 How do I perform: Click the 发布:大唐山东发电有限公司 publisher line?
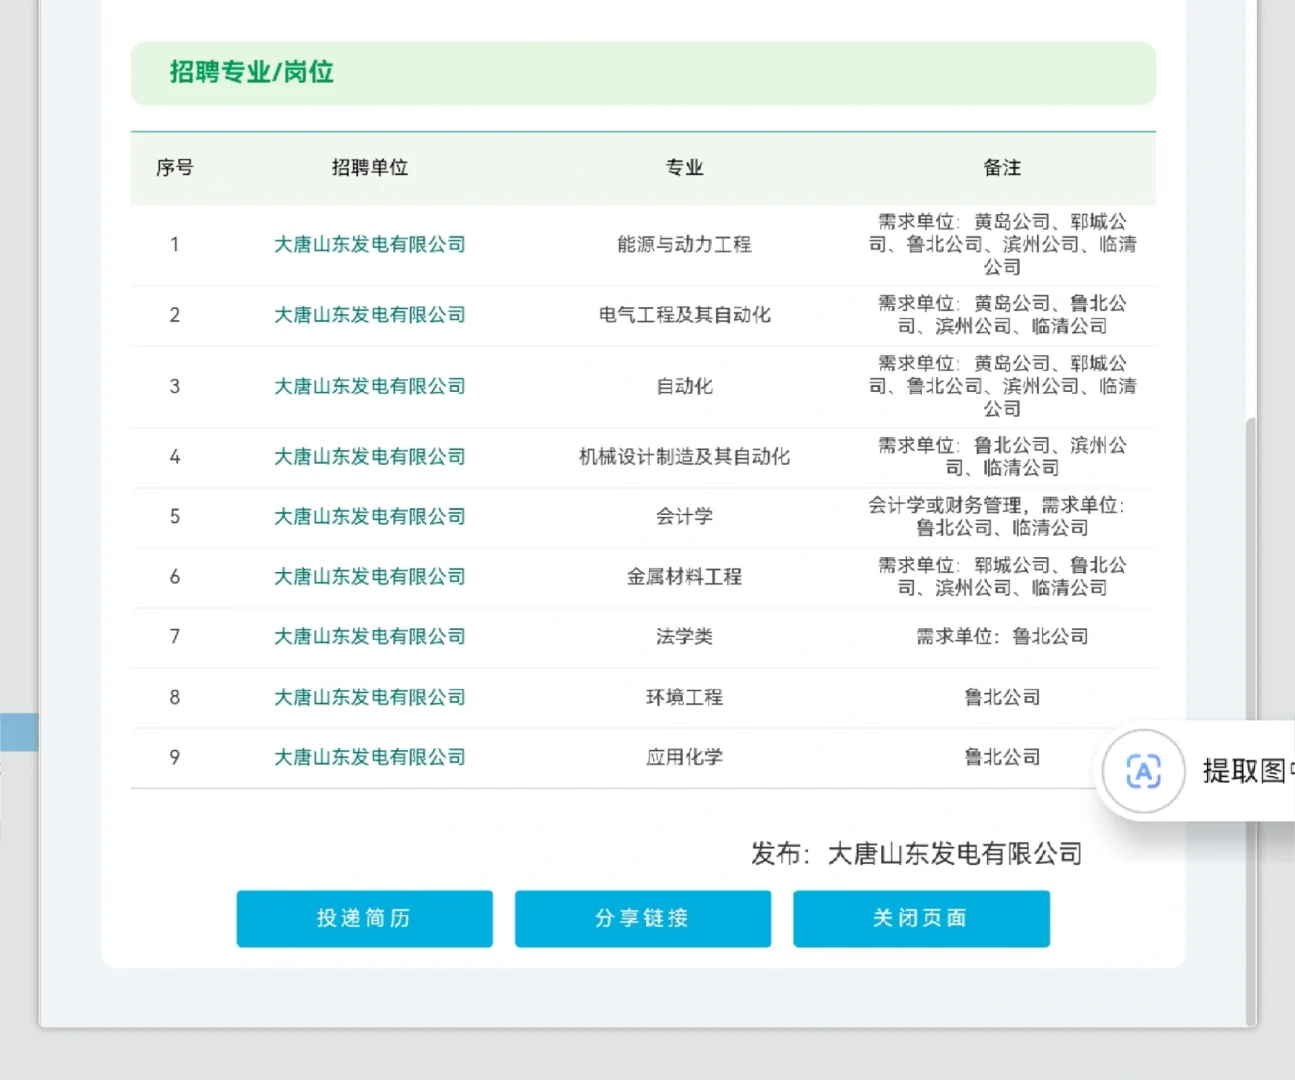pyautogui.click(x=917, y=854)
